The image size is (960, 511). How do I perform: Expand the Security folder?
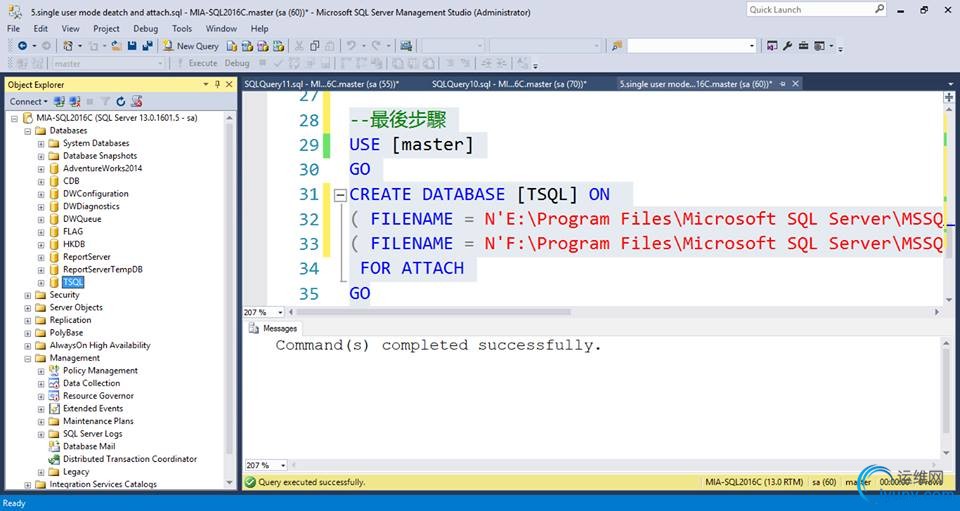[x=28, y=296]
